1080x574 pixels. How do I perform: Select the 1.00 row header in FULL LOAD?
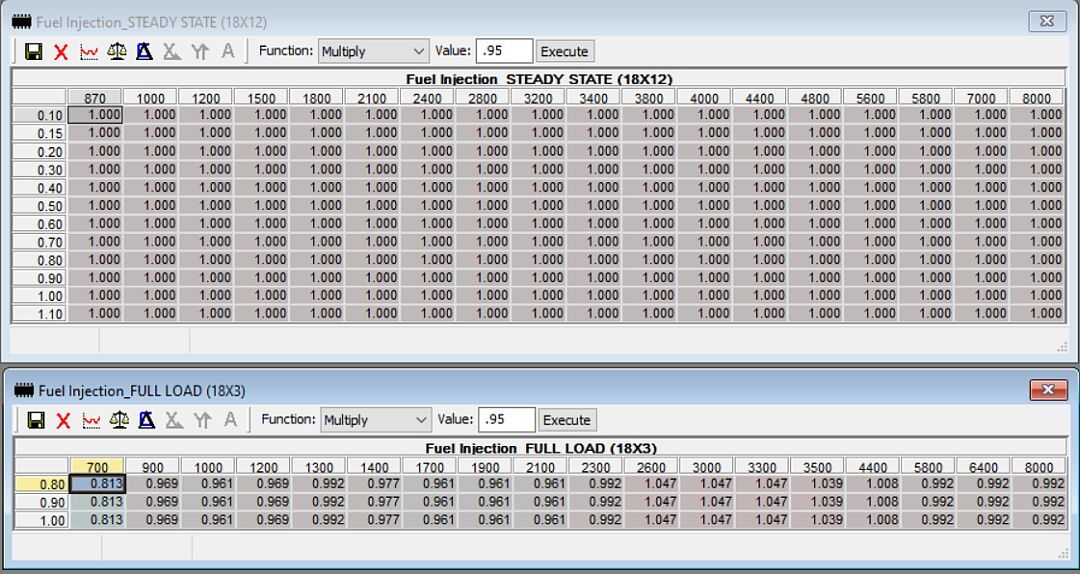point(42,520)
